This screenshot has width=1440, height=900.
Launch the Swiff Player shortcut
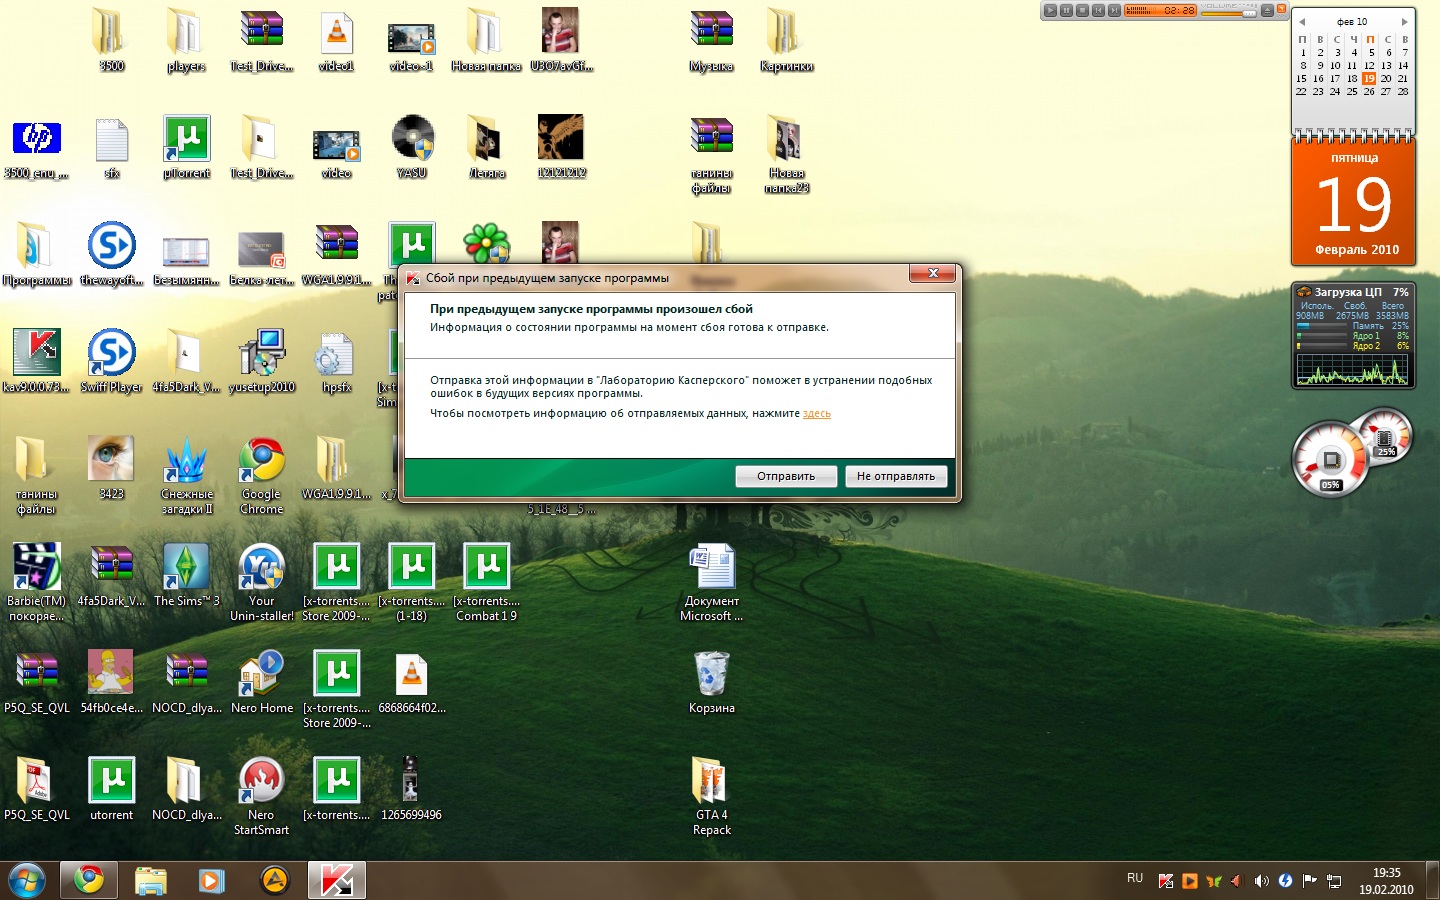click(x=111, y=361)
